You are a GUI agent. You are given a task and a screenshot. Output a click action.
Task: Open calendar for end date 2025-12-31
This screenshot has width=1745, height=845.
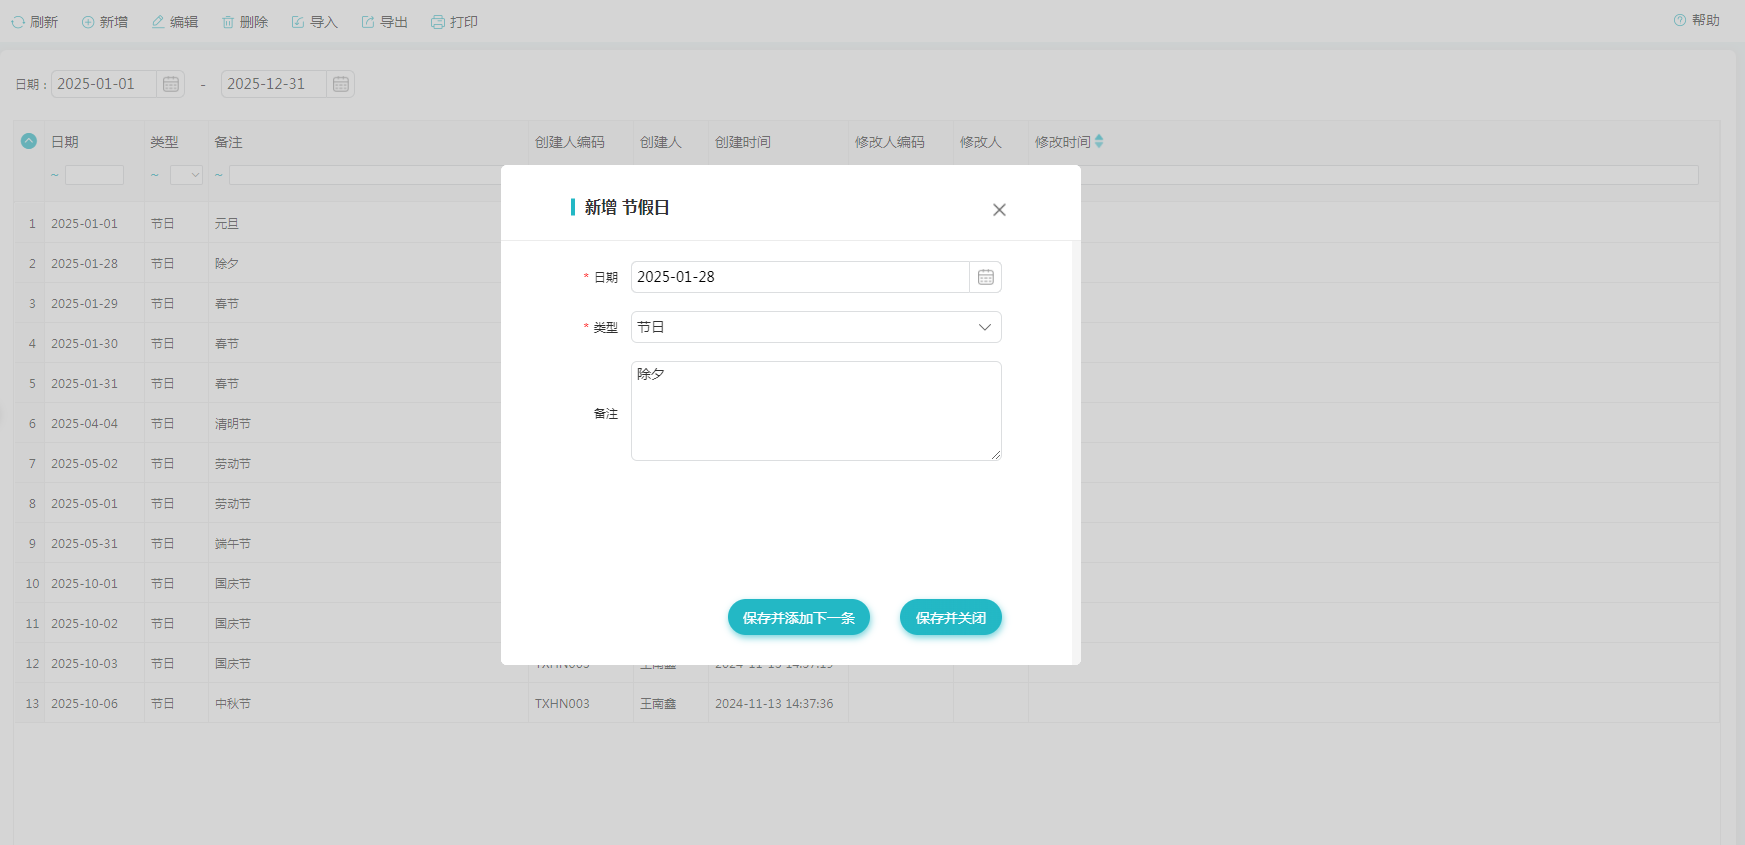click(341, 84)
